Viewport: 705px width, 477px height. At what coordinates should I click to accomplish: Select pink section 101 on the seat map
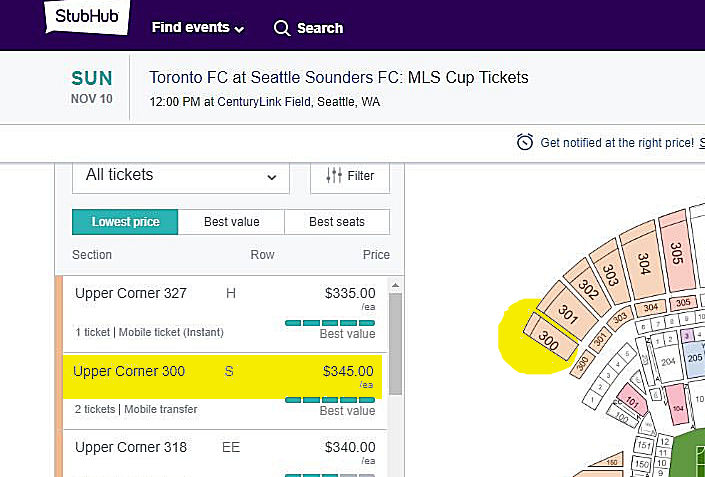point(632,401)
